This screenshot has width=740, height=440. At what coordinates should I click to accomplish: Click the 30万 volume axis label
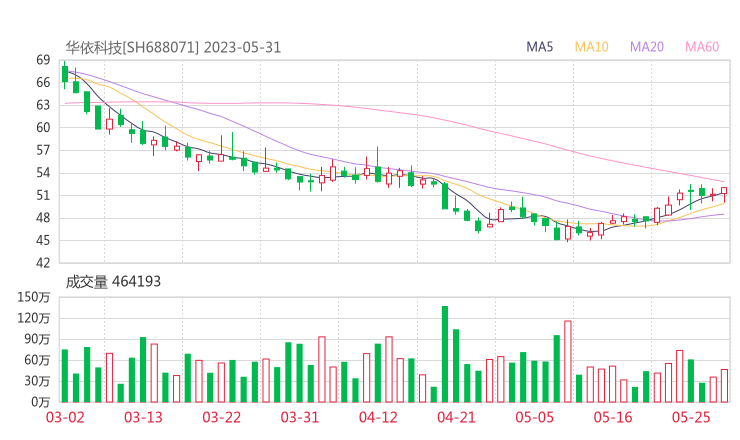[37, 381]
